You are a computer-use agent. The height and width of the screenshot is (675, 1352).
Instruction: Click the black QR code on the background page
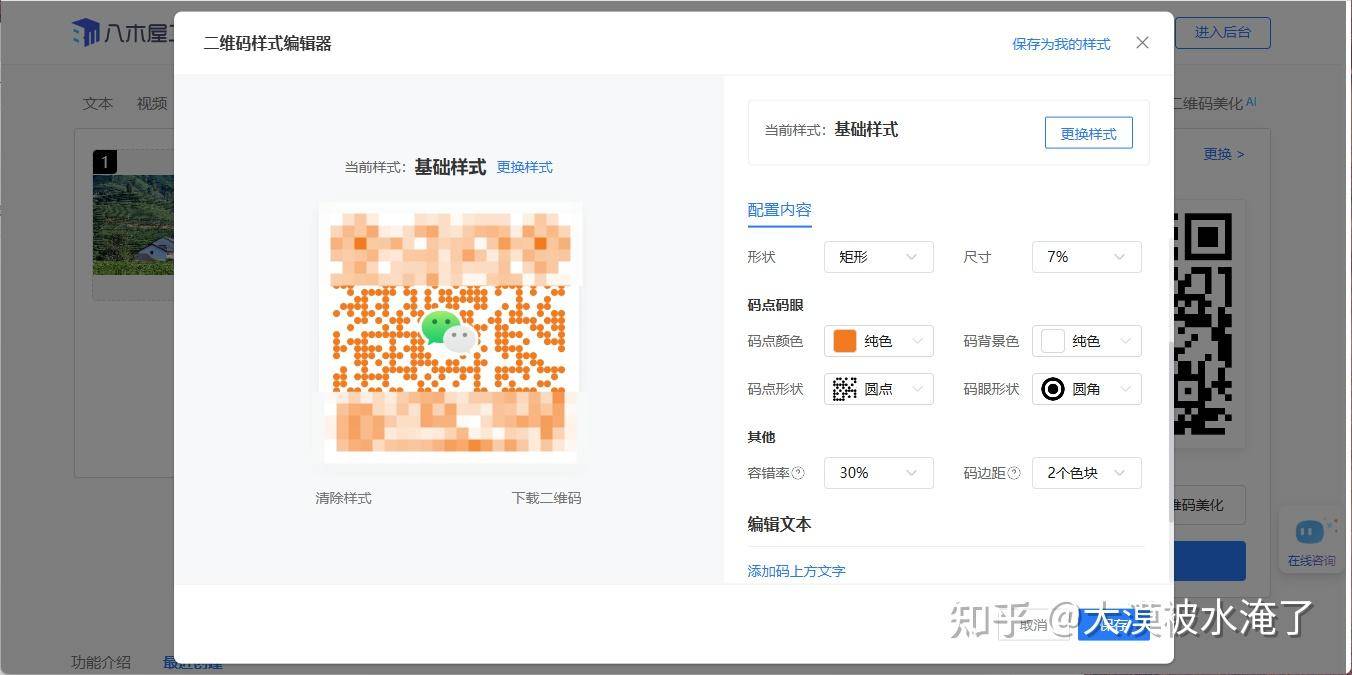tap(1202, 324)
